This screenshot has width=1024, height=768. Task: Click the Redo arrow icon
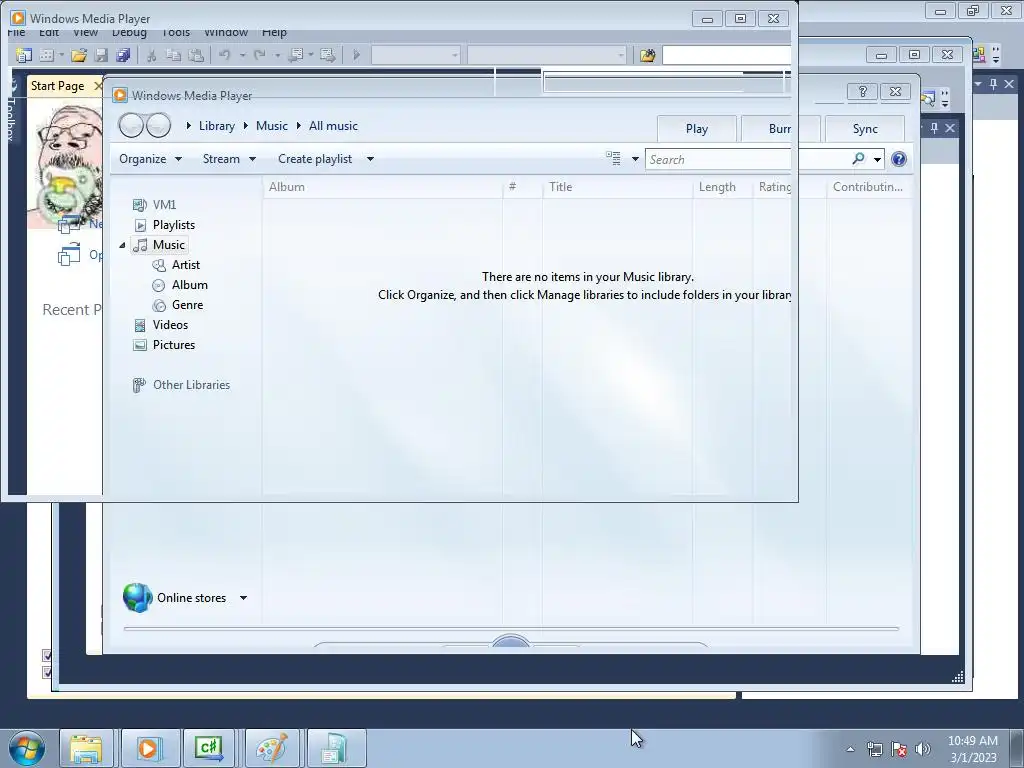point(259,56)
